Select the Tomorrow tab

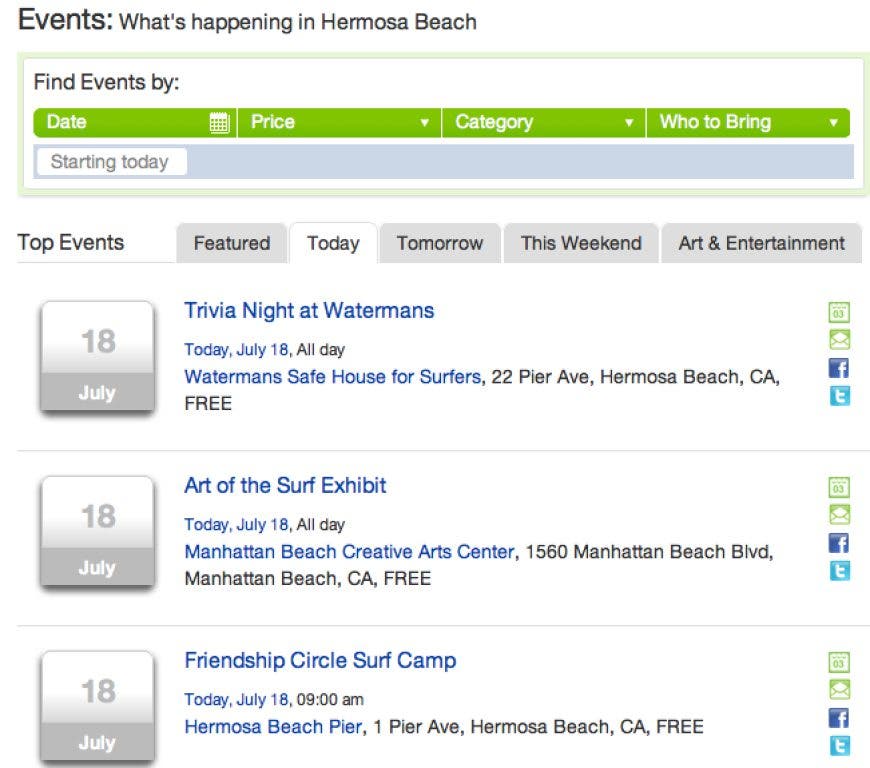(440, 243)
